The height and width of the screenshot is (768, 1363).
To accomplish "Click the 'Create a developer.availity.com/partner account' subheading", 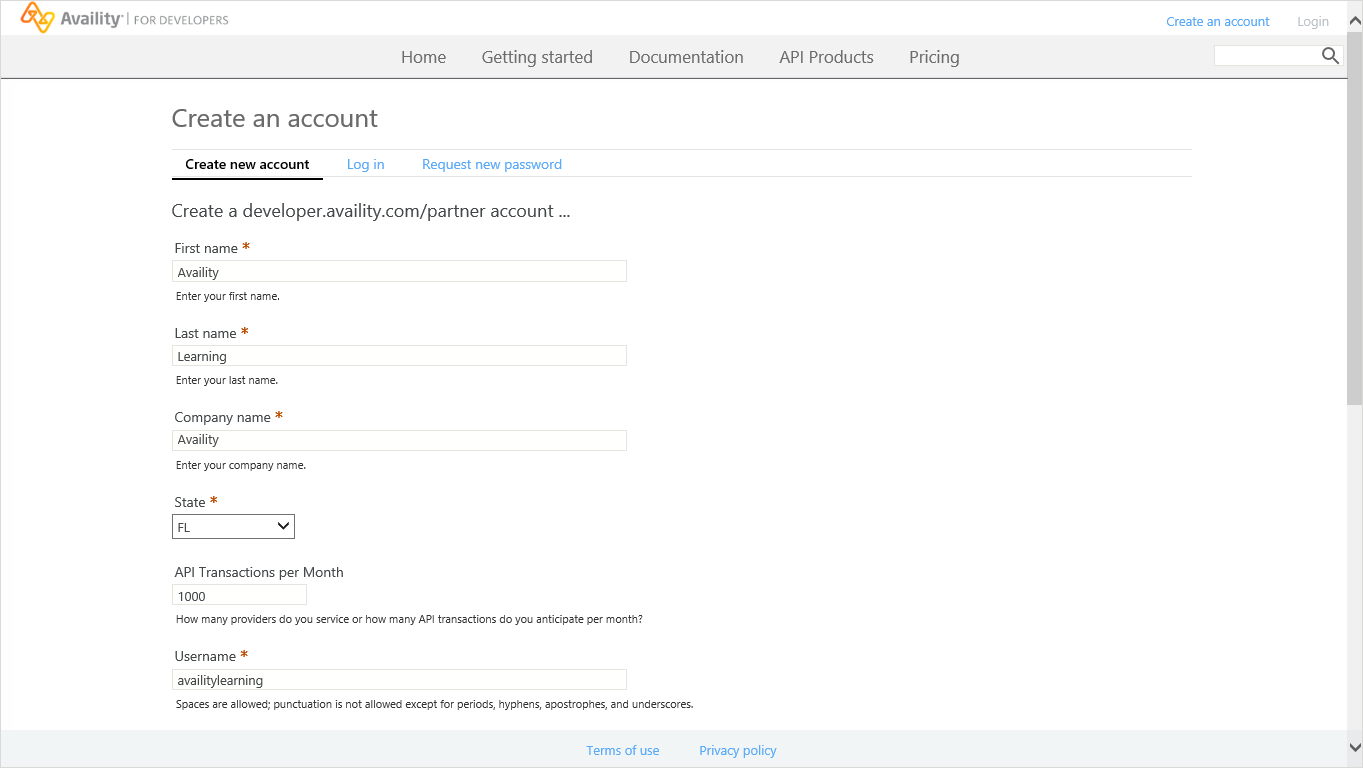I will click(371, 211).
